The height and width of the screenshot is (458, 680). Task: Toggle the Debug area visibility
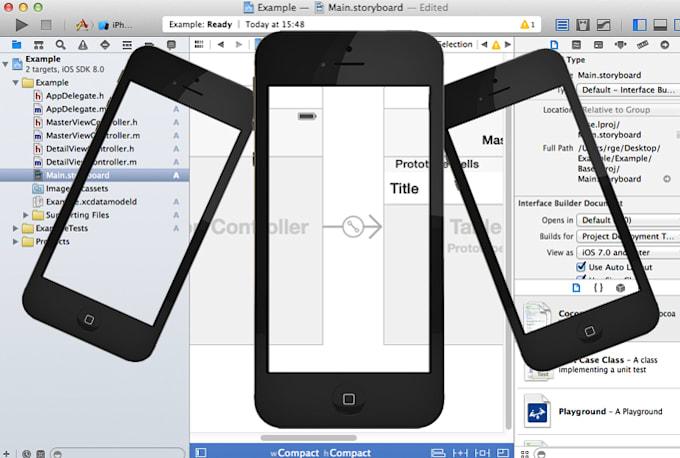[x=660, y=25]
